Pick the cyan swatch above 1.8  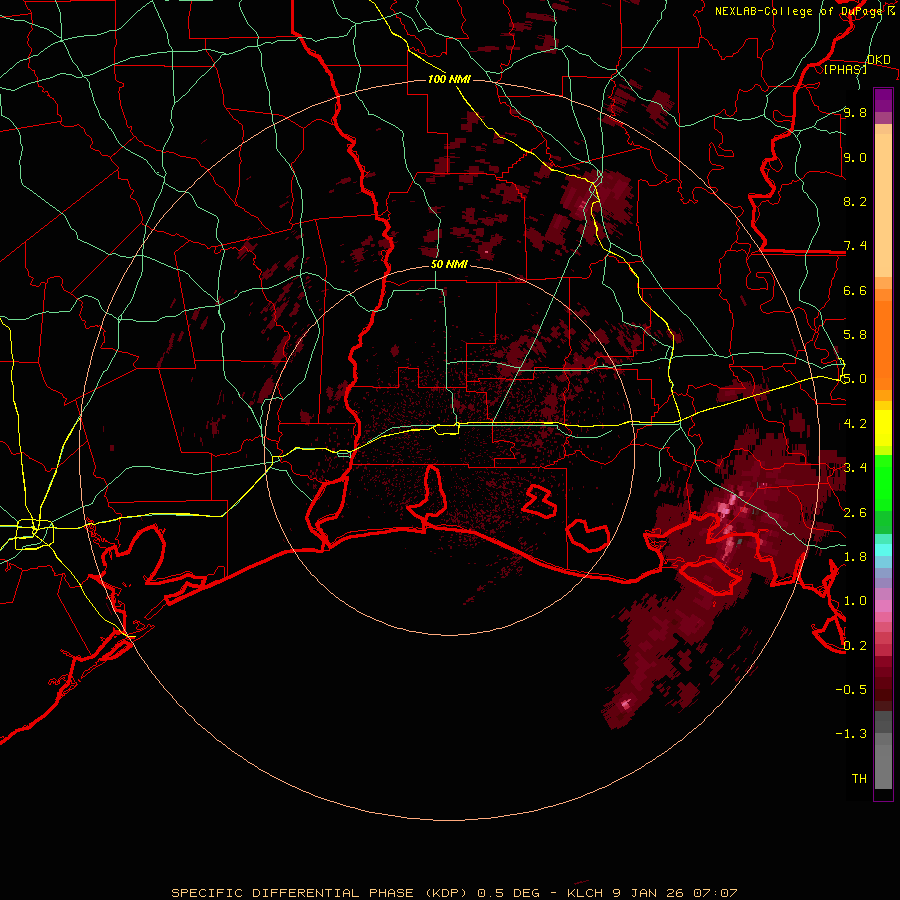coord(883,549)
